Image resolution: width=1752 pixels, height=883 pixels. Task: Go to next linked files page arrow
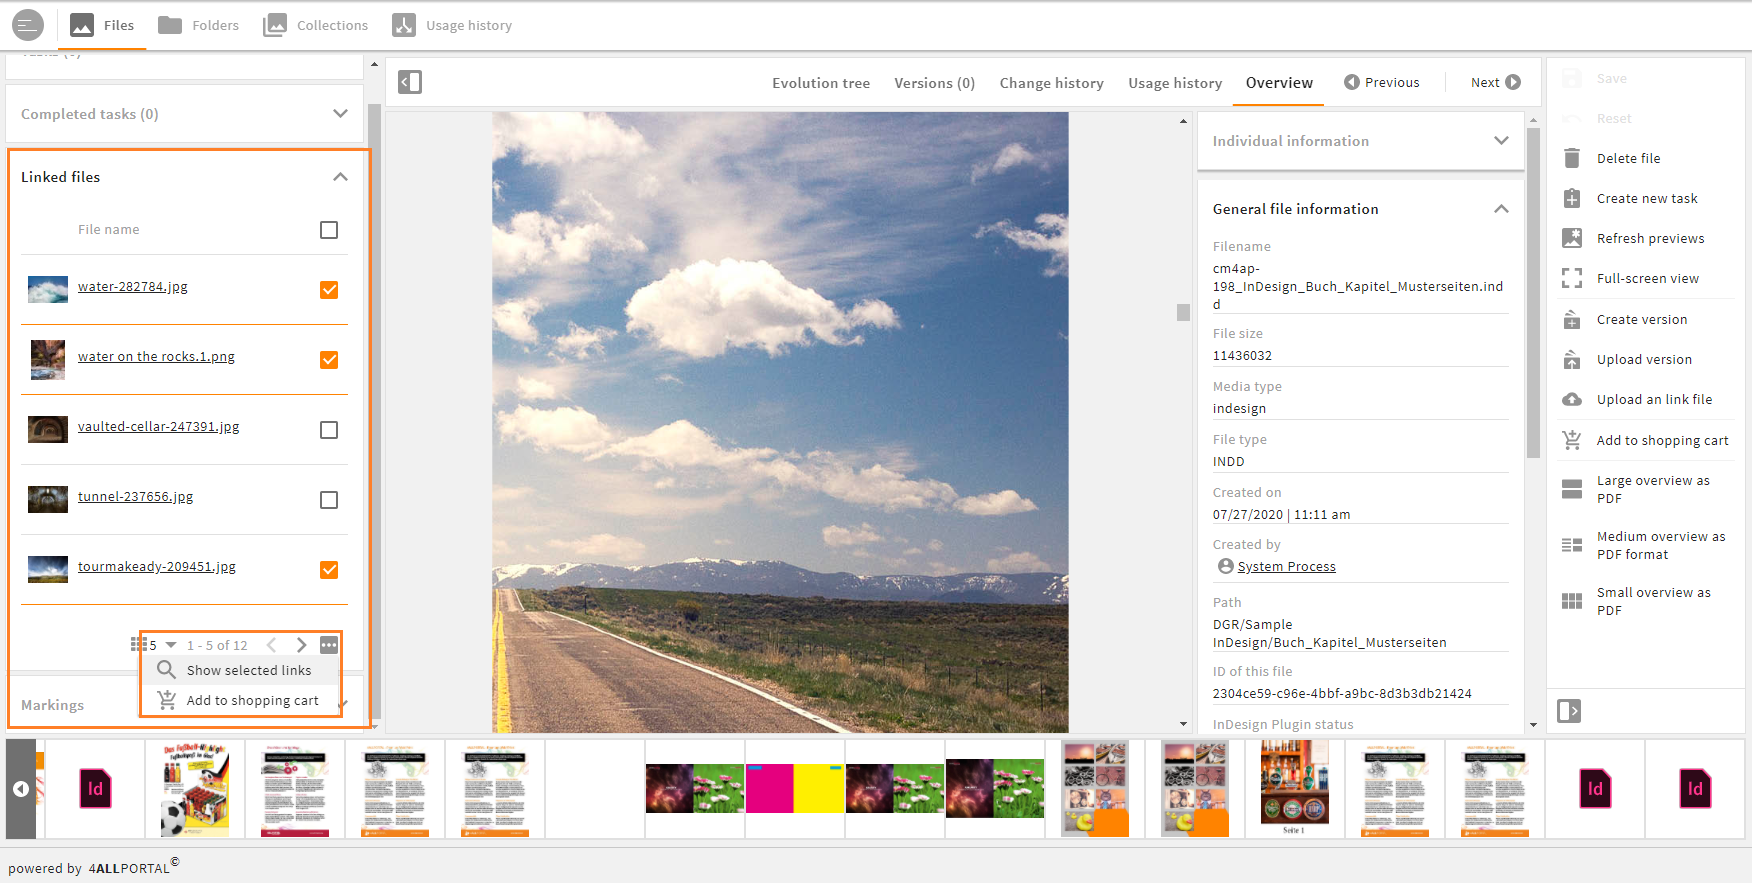pyautogui.click(x=301, y=645)
